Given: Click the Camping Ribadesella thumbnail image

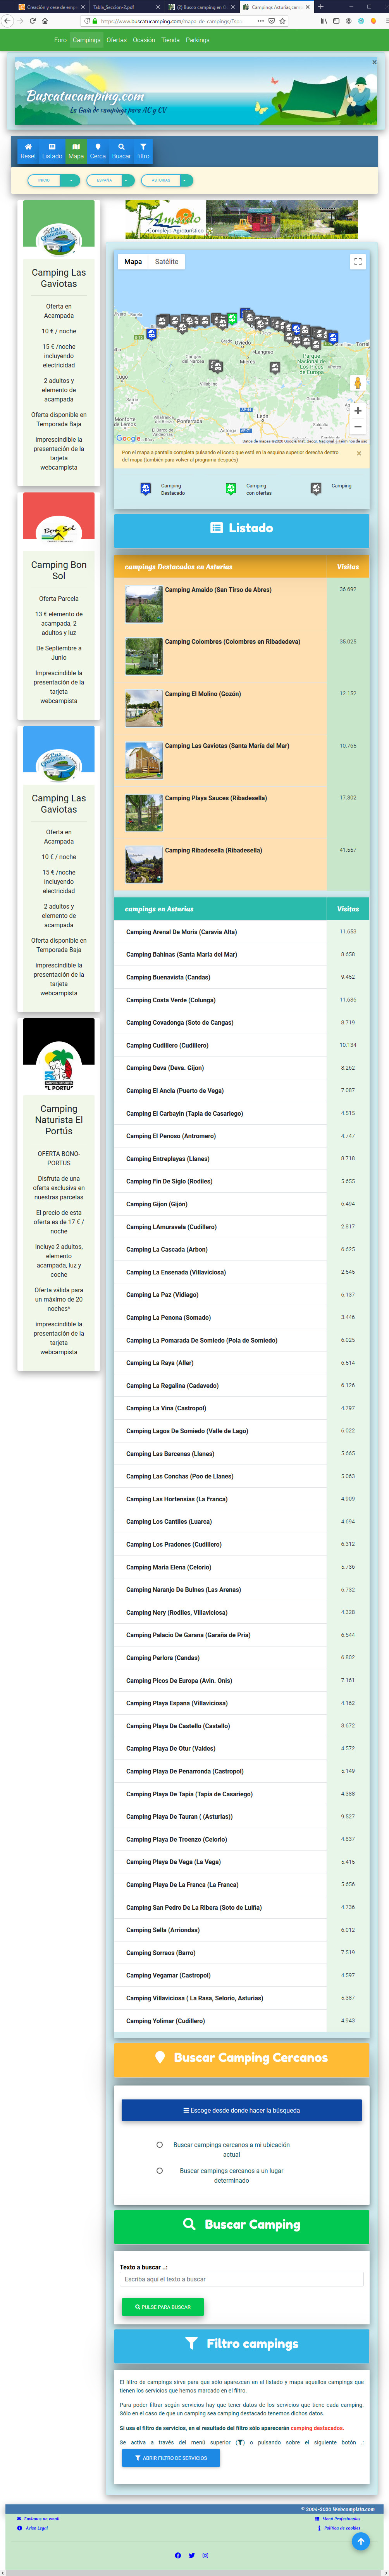Looking at the screenshot, I should click(144, 865).
